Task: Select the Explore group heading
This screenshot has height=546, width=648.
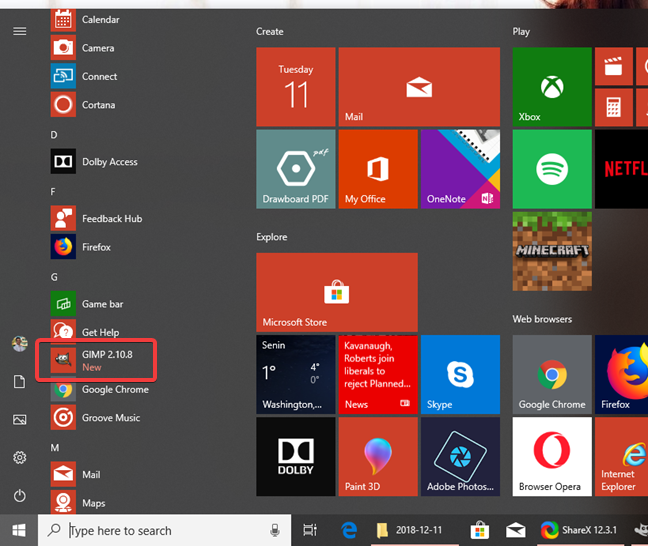Action: pyautogui.click(x=272, y=237)
